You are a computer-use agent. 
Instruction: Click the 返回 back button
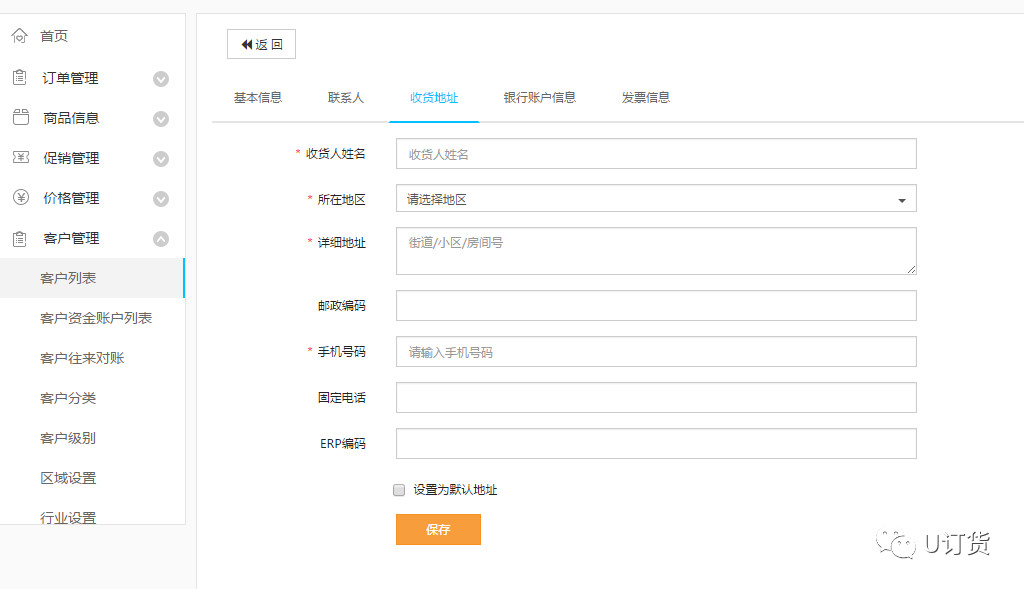(261, 45)
